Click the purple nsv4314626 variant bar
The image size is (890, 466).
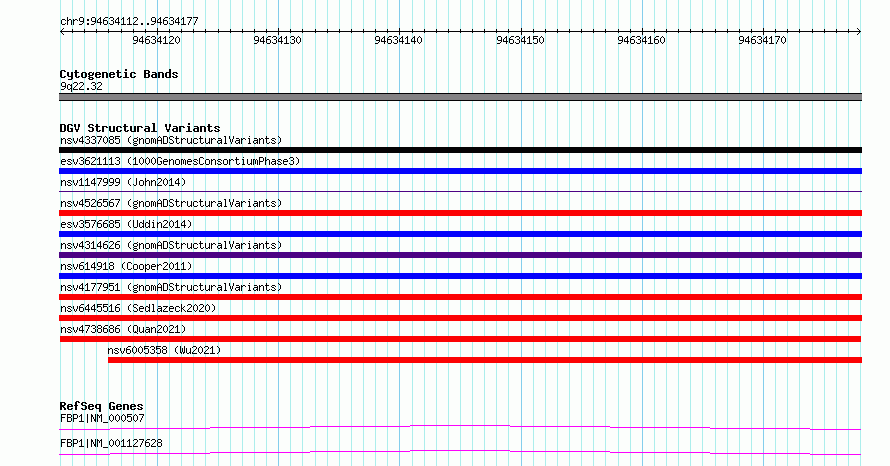[x=460, y=255]
